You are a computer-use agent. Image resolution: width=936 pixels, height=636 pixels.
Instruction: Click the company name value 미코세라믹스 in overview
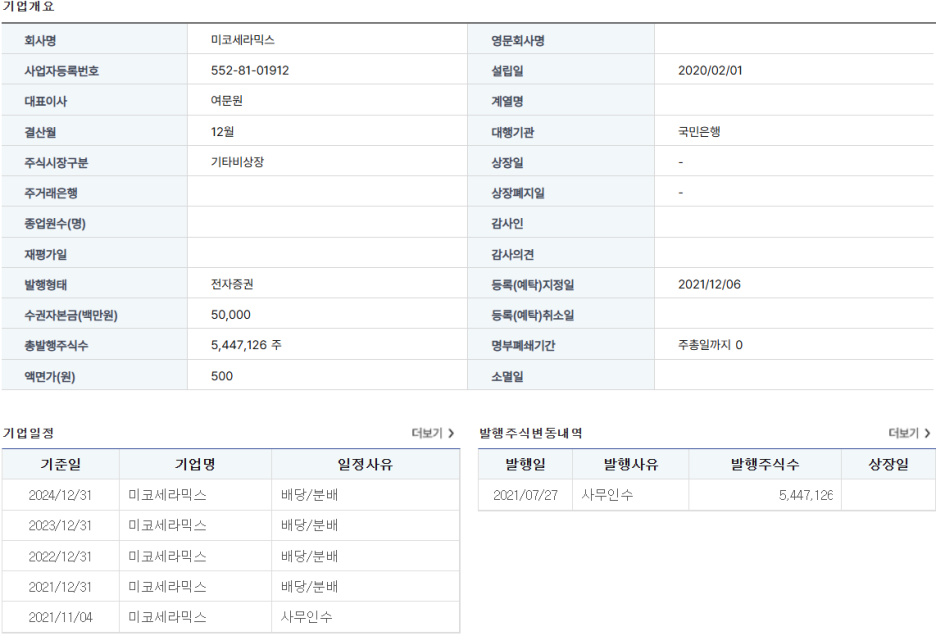pyautogui.click(x=242, y=40)
